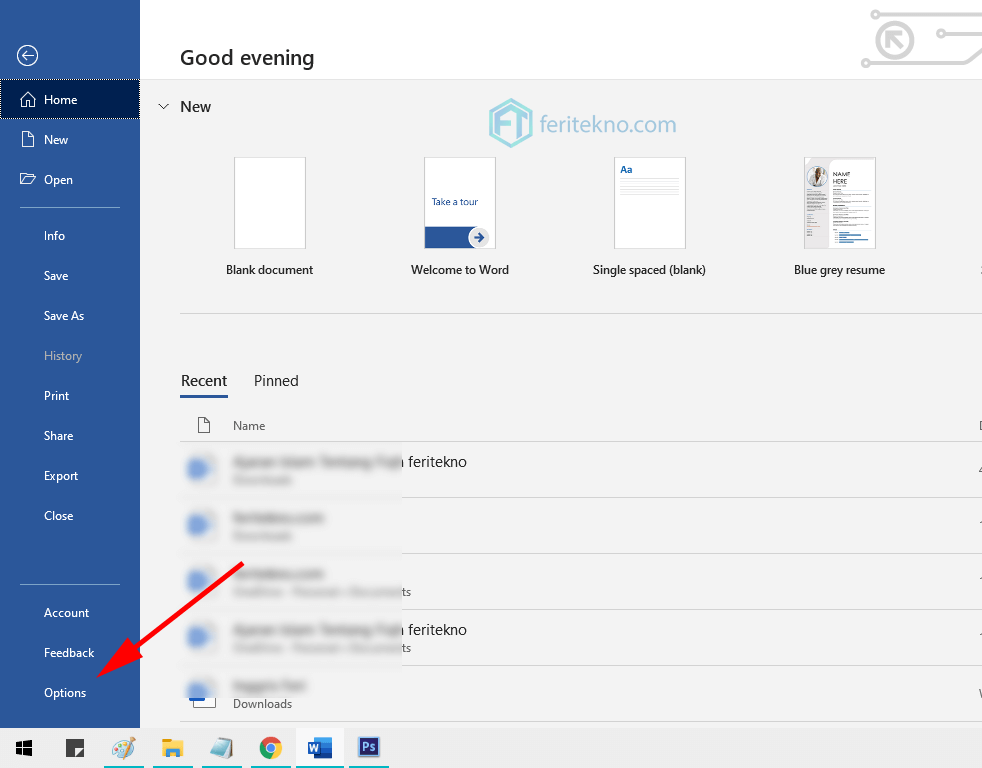Open the Home backstage page
Viewport: 982px width, 768px height.
coord(70,99)
